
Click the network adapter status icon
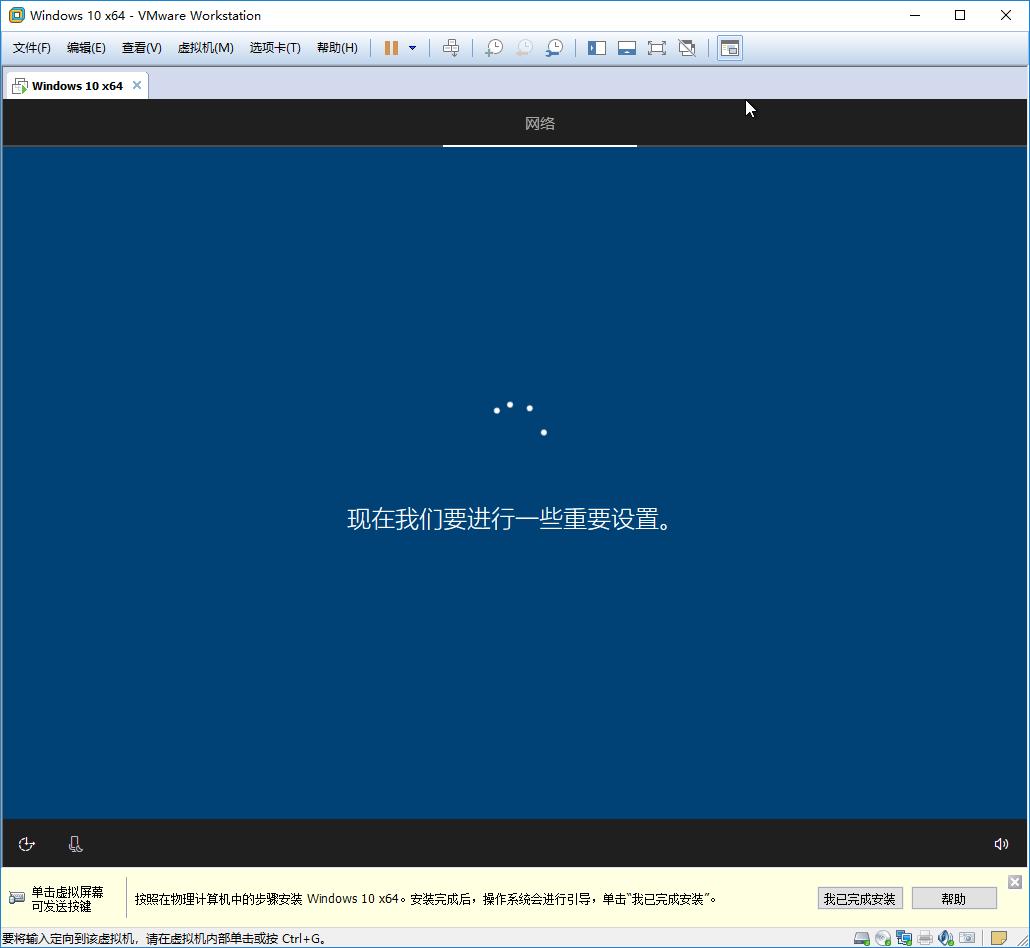(903, 938)
